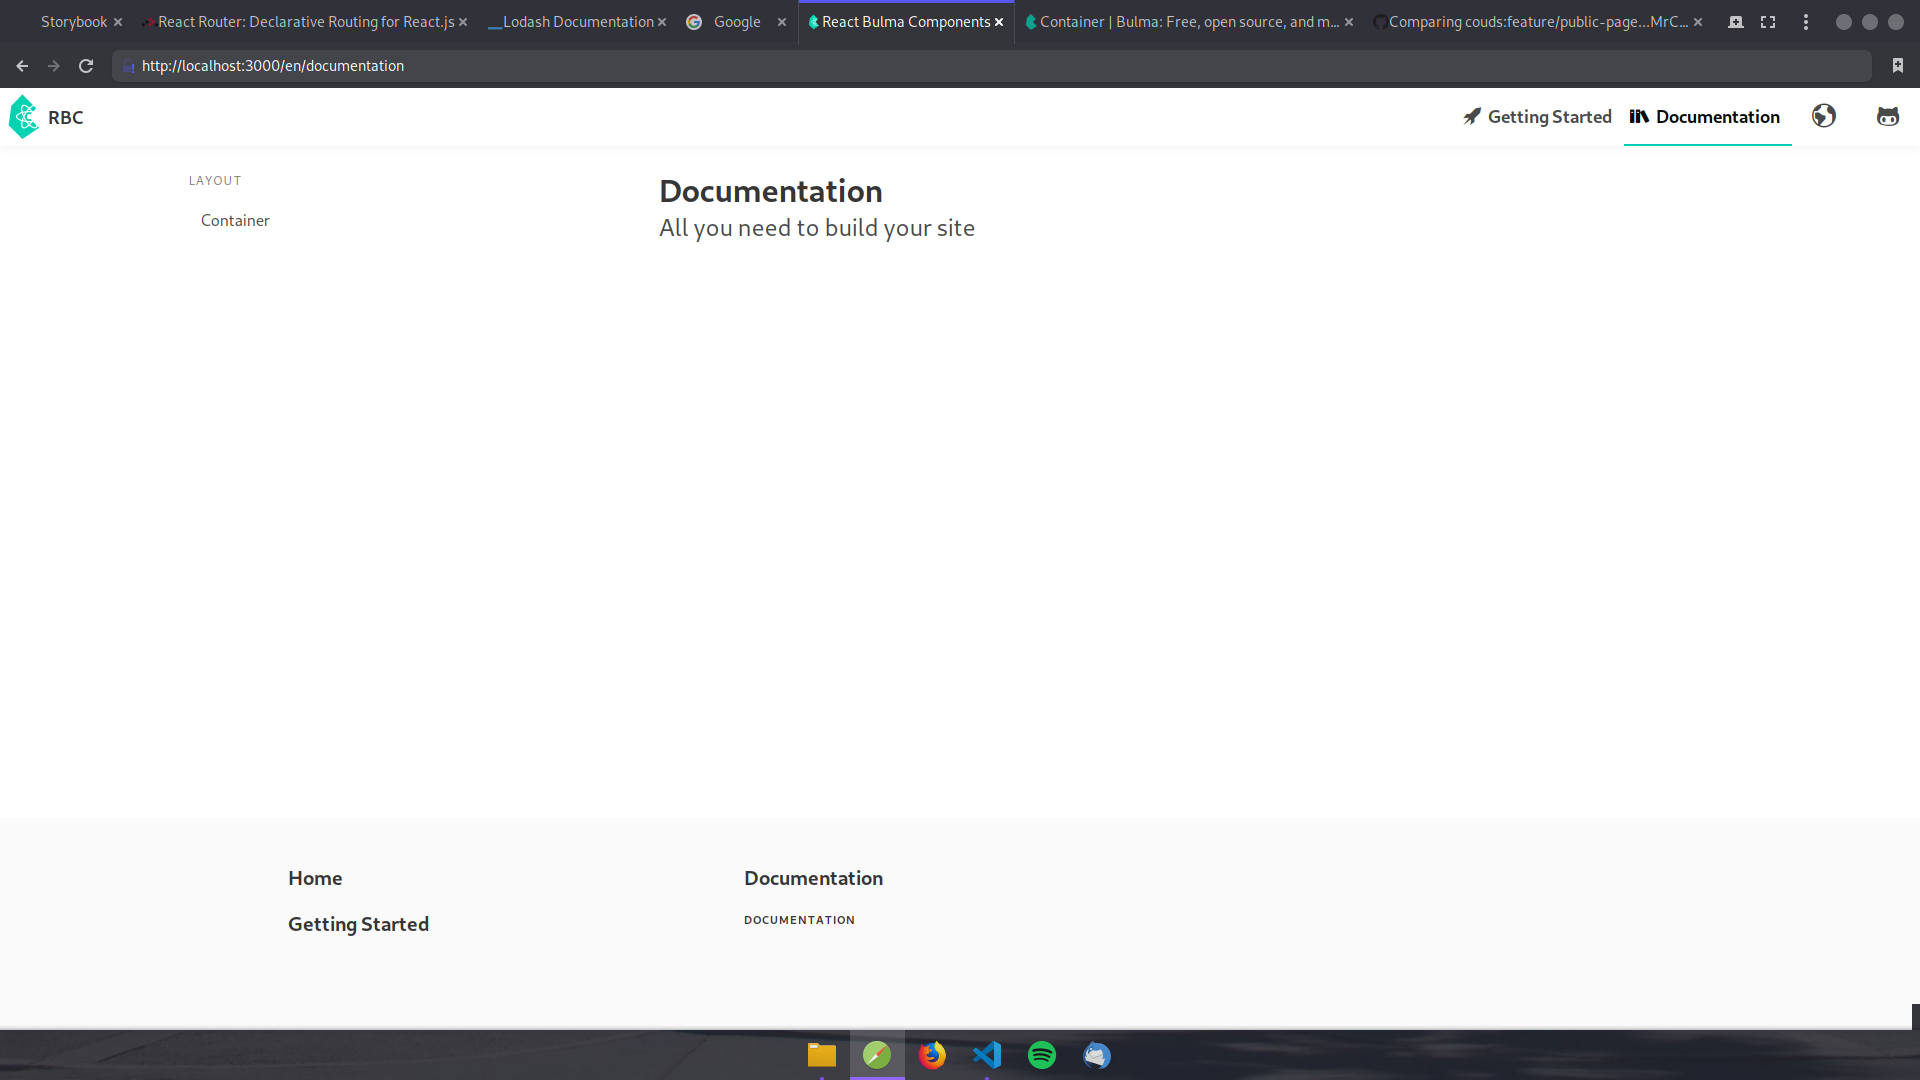
Task: Open the Files folder in taskbar
Action: click(822, 1055)
